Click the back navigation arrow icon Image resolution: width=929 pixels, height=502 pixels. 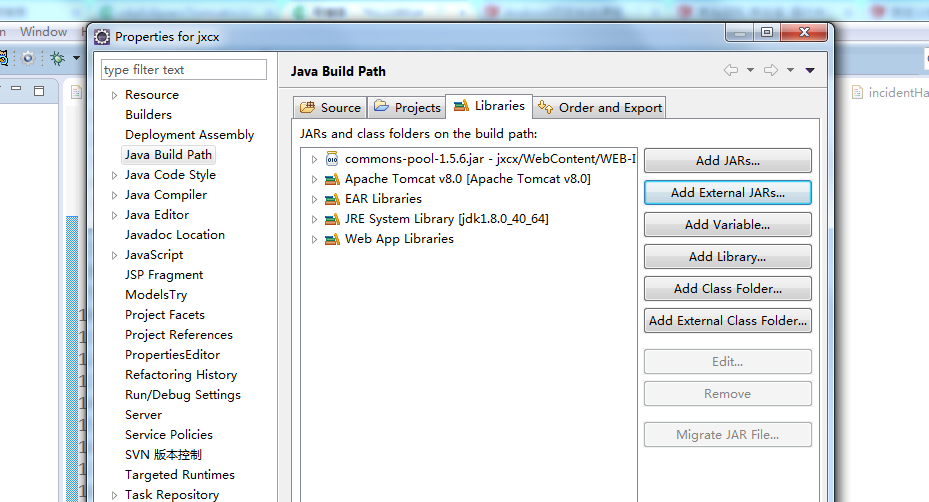coord(731,70)
